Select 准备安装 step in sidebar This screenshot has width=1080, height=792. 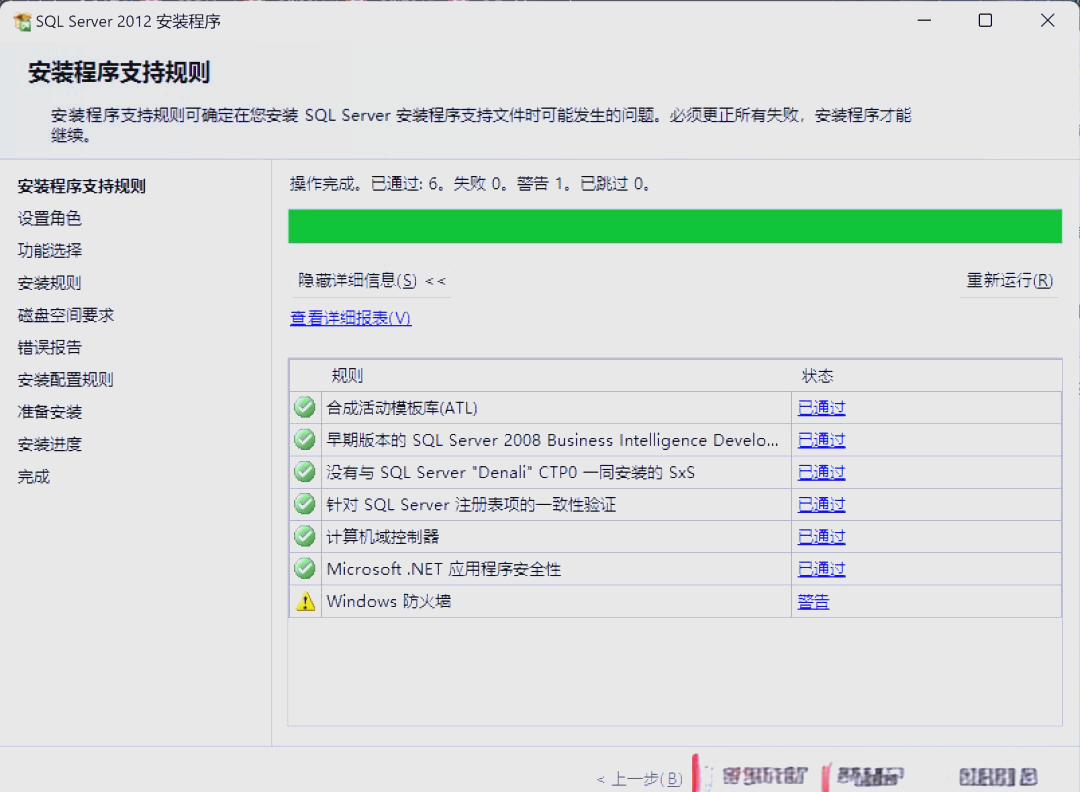point(50,412)
